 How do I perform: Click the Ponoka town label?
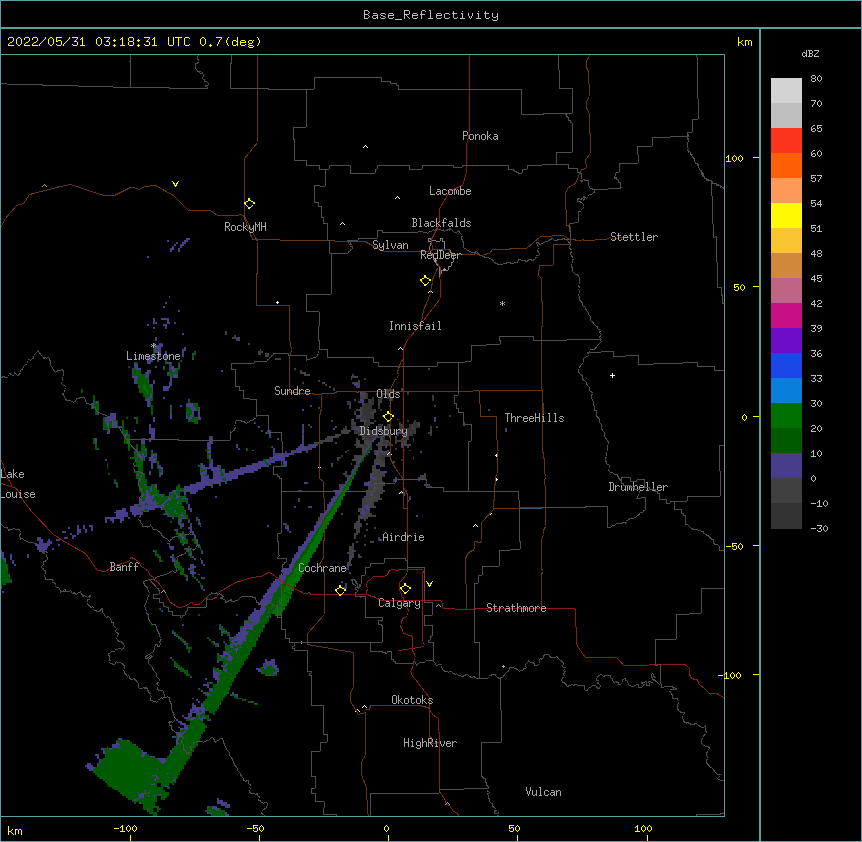(480, 136)
